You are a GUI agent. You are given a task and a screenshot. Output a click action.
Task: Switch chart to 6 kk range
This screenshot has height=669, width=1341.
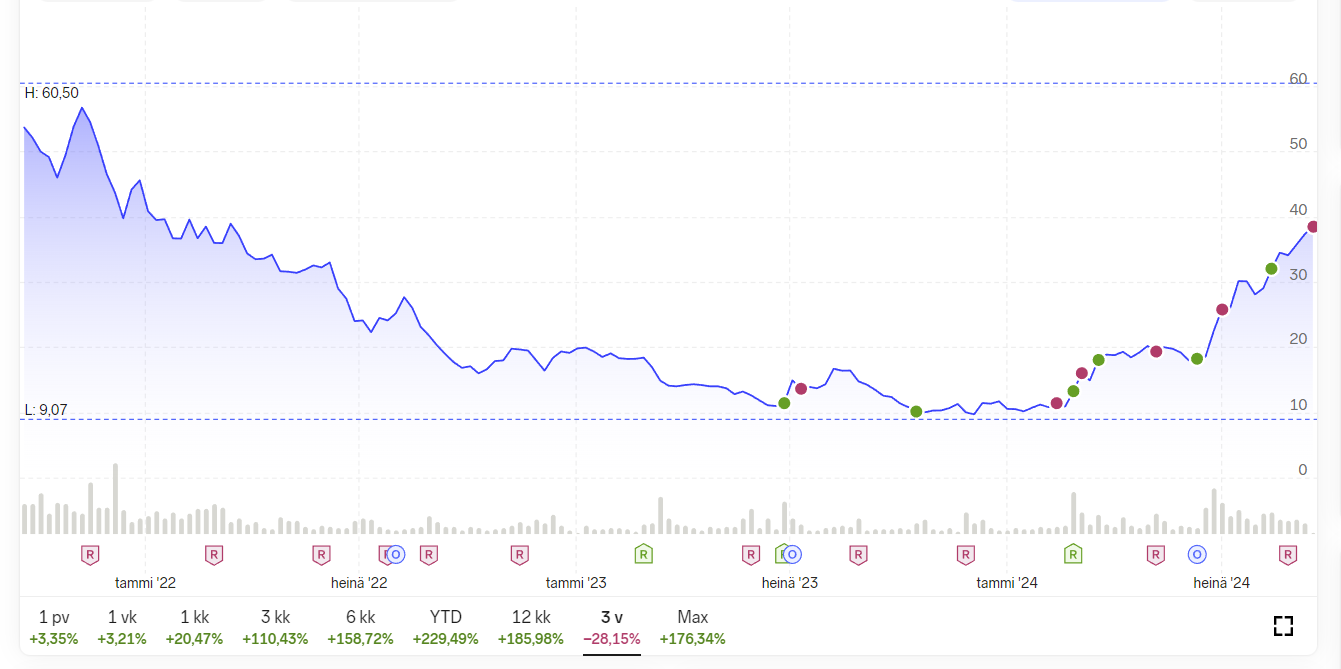360,627
